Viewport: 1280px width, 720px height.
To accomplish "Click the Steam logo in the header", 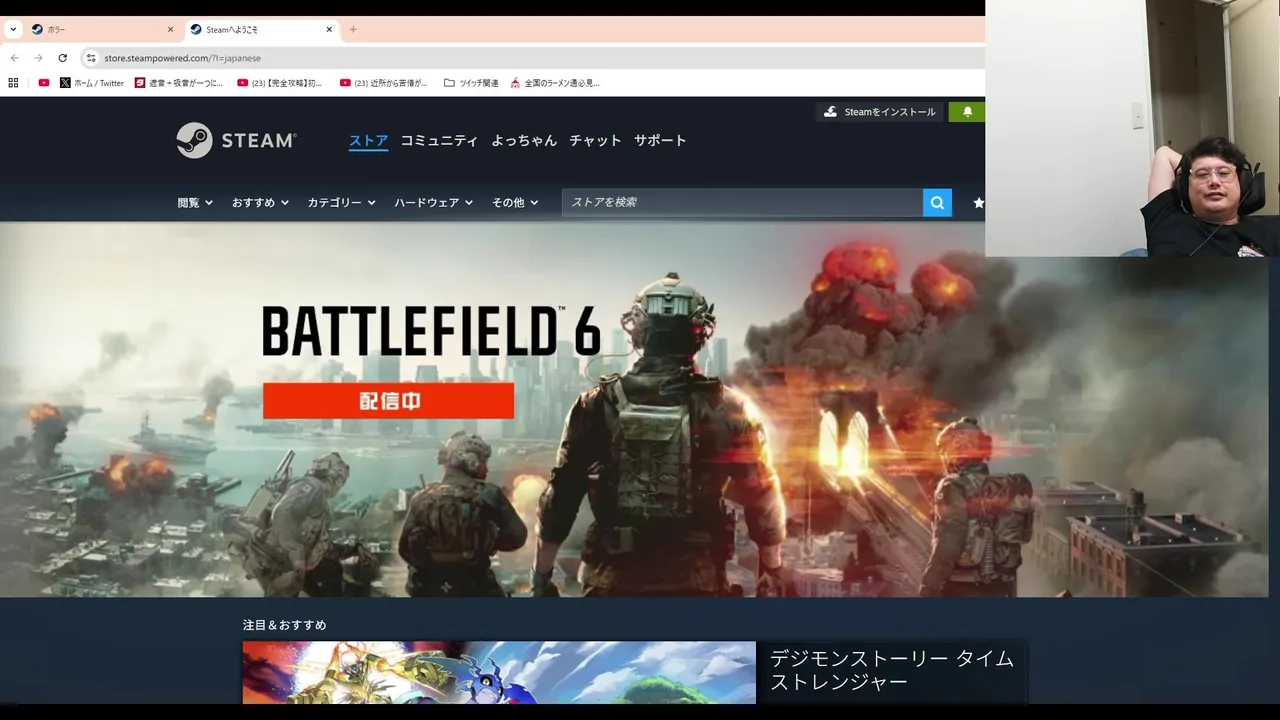I will coord(236,140).
